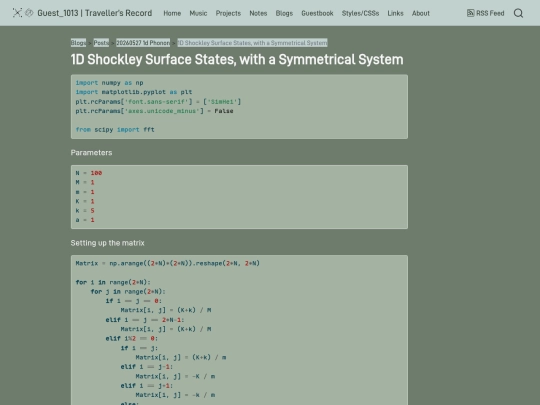Click the from scipy import fft line

[115, 129]
